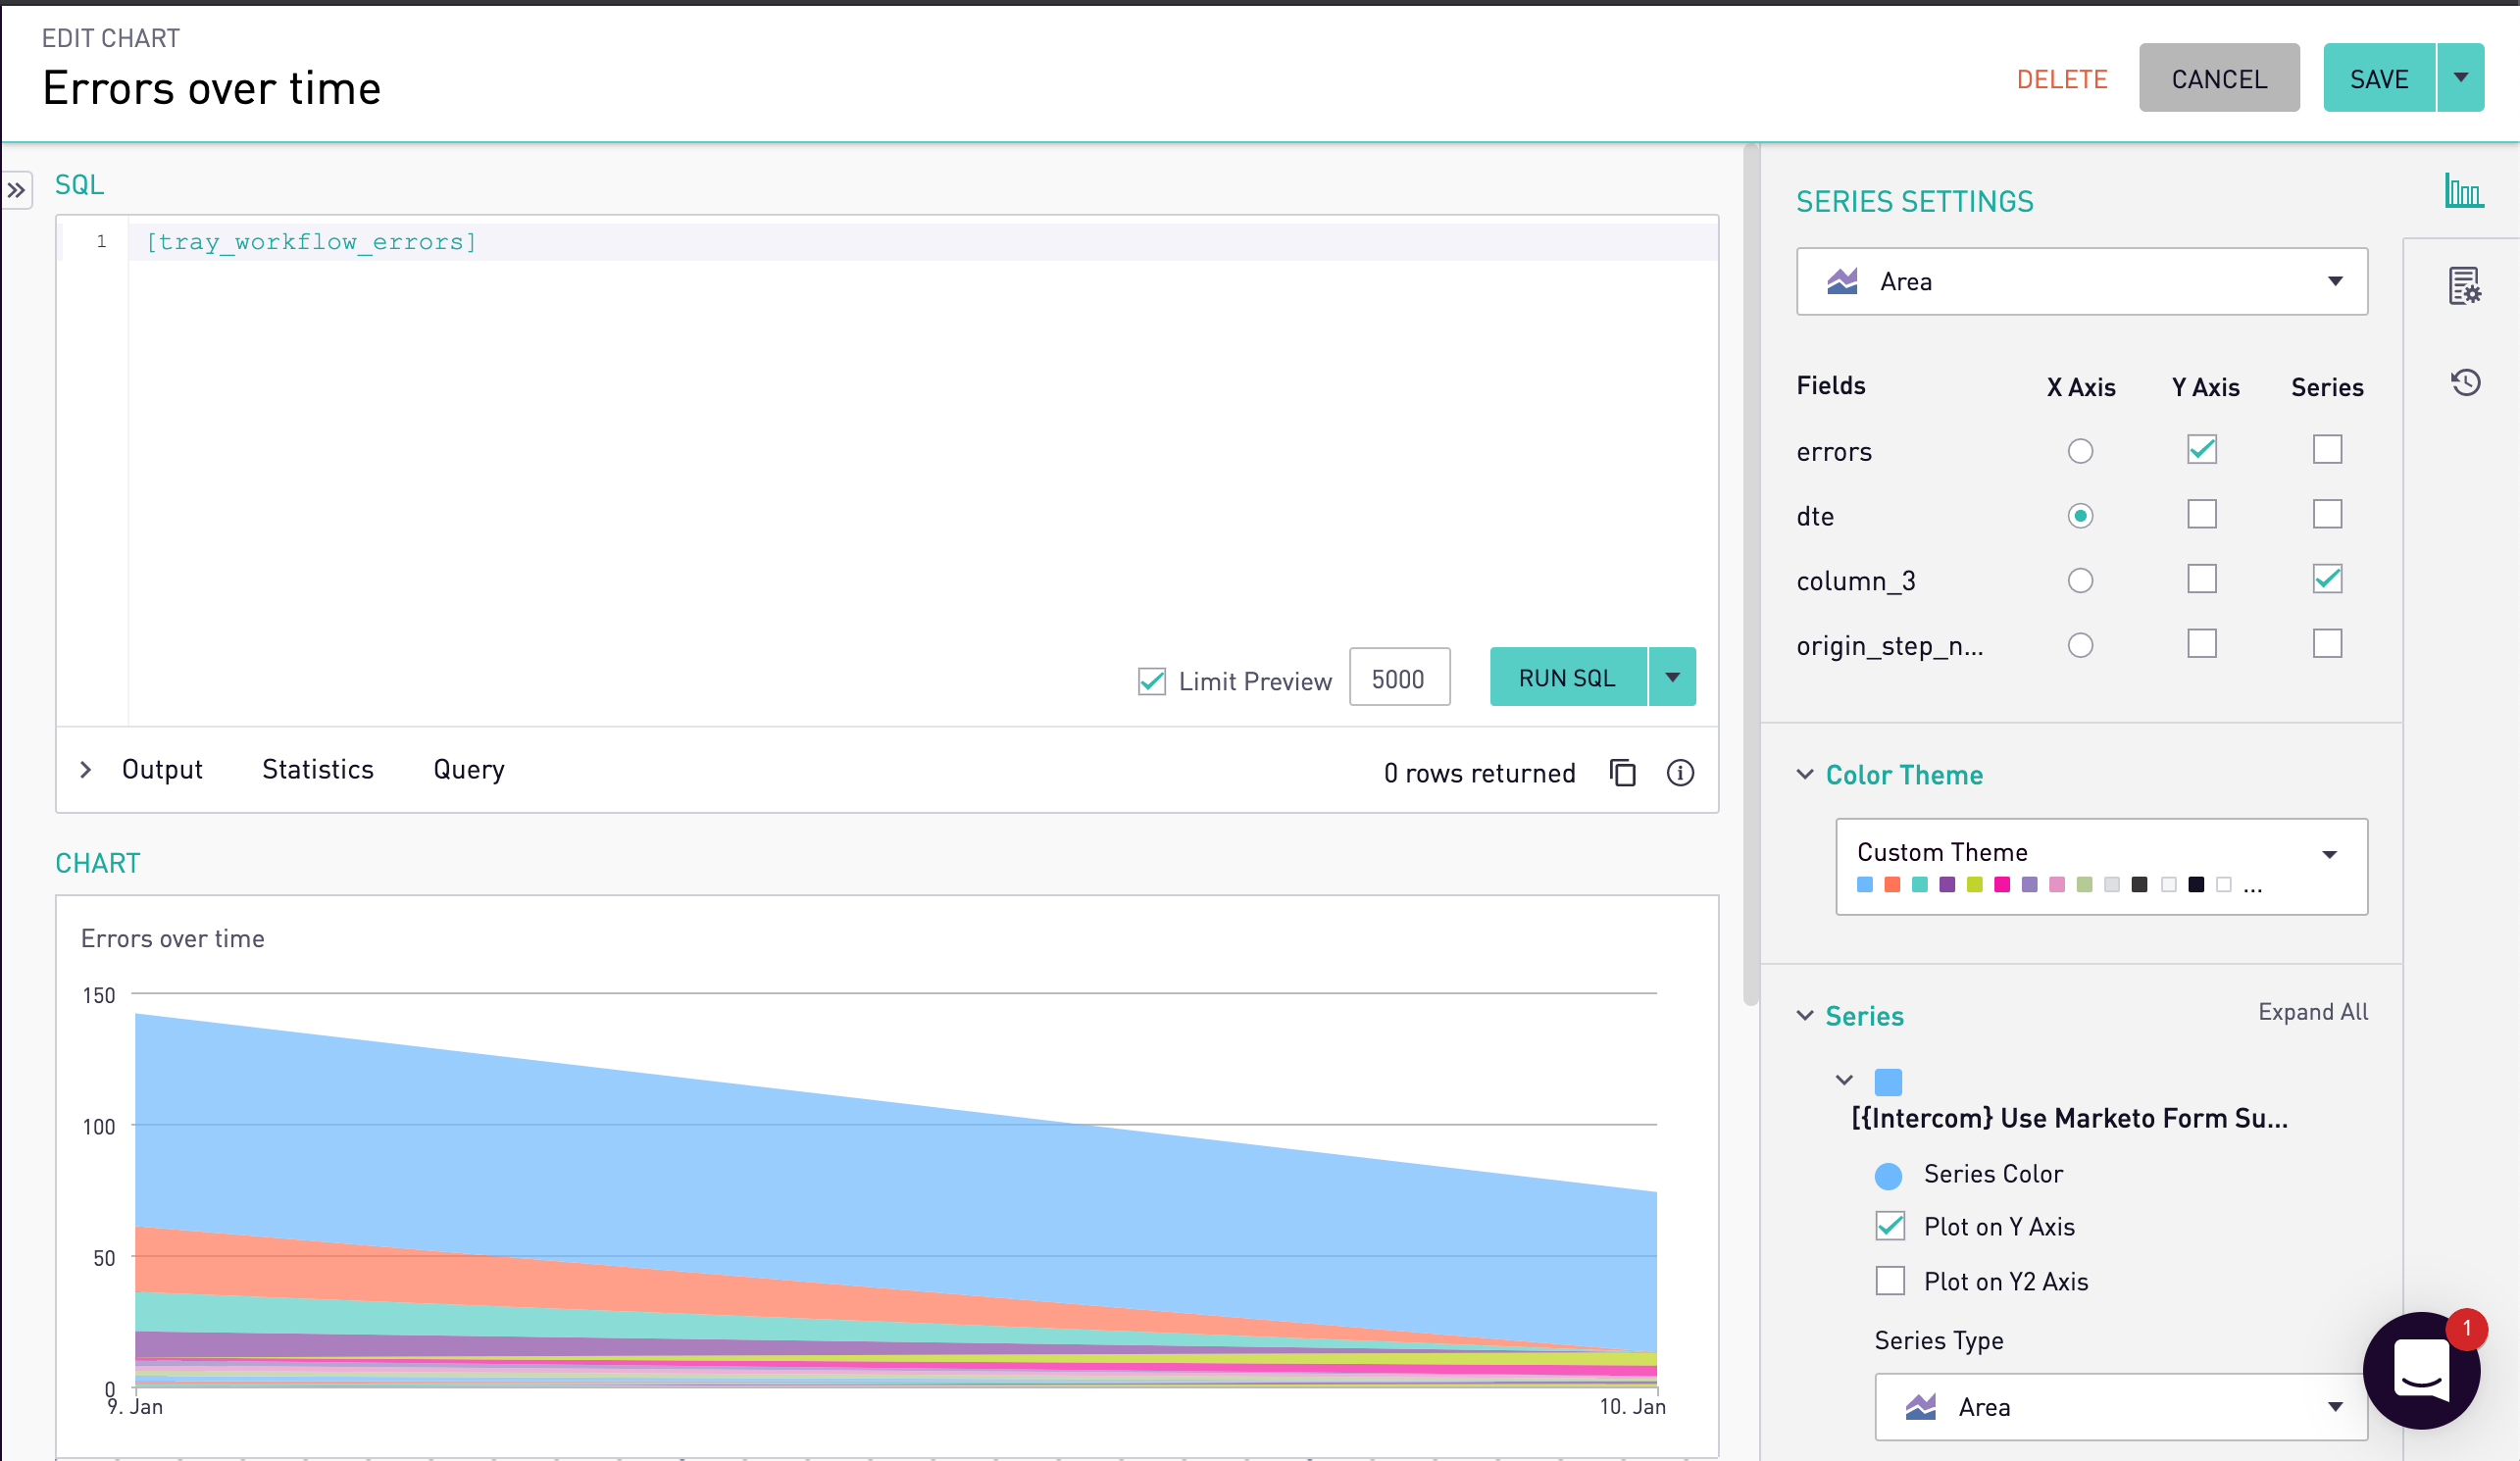Viewport: 2520px width, 1461px height.
Task: Click the chart settings bar-graph icon
Action: (x=2463, y=190)
